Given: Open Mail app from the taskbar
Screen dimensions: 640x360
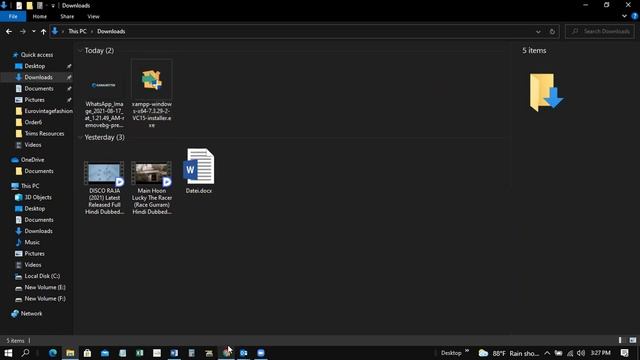Looking at the screenshot, I should click(105, 353).
